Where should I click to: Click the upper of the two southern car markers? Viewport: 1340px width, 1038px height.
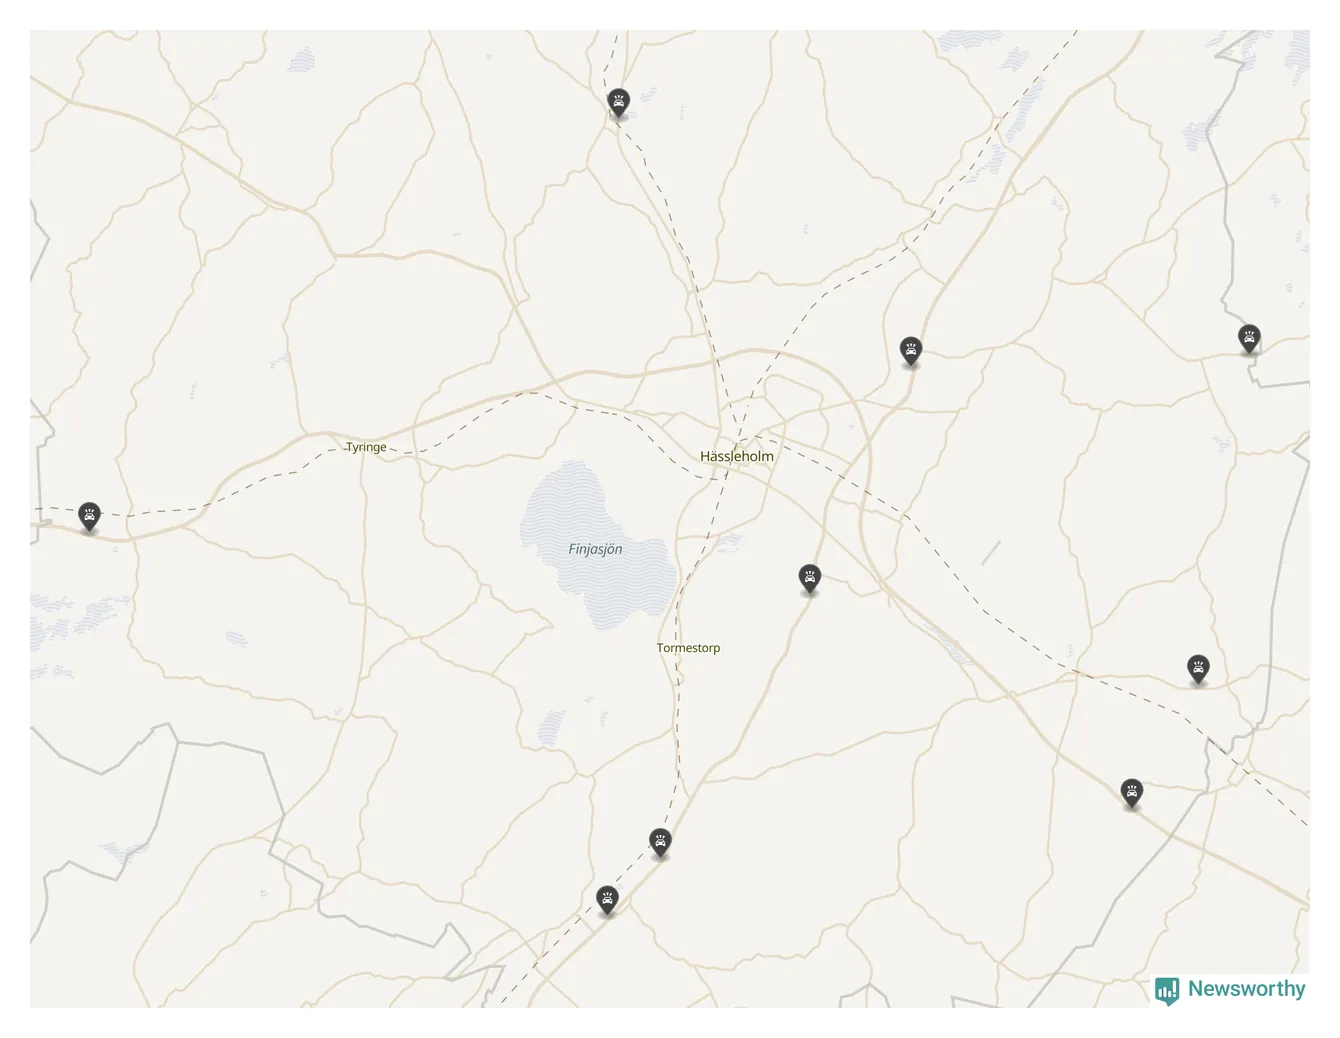point(659,843)
